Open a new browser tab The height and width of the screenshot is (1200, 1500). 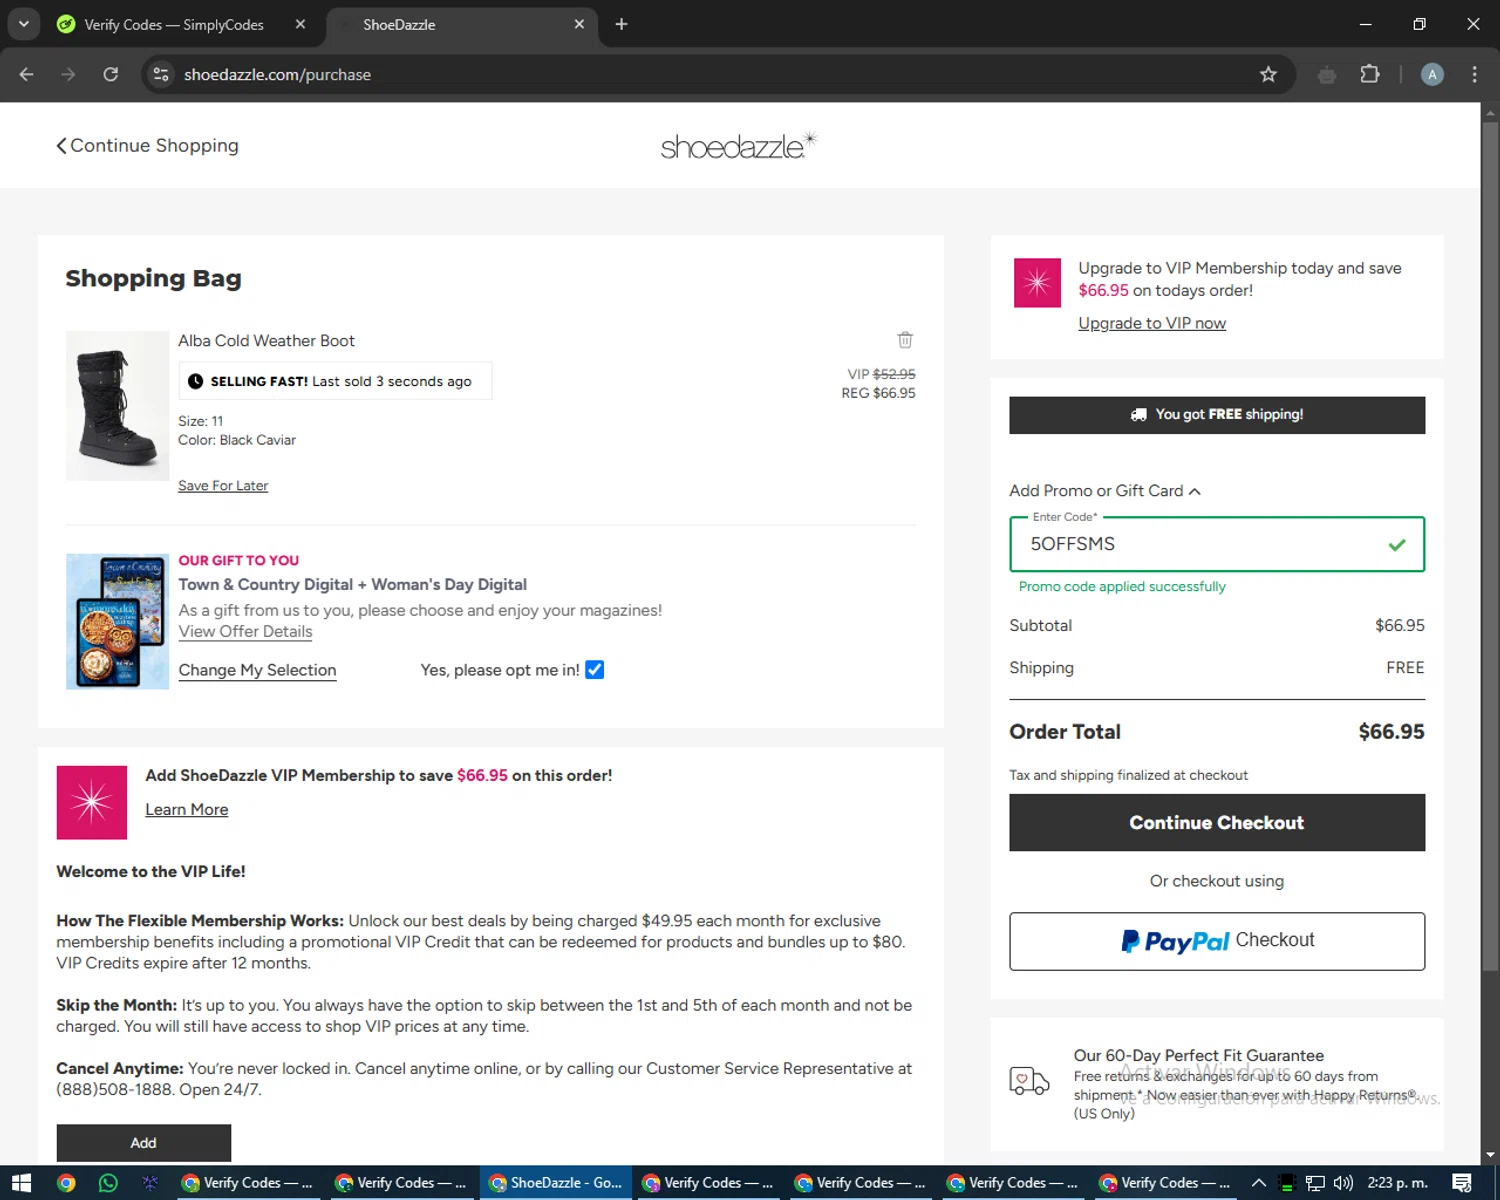[621, 24]
